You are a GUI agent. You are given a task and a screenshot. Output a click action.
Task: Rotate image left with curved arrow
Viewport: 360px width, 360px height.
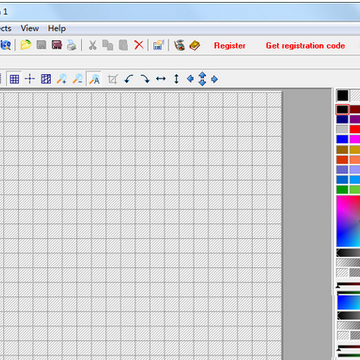129,79
